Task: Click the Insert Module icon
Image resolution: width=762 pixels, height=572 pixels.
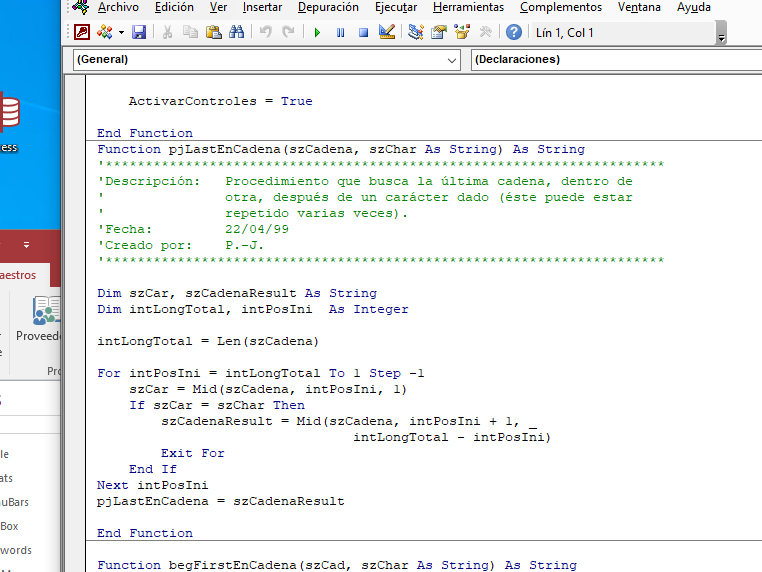Action: click(104, 33)
